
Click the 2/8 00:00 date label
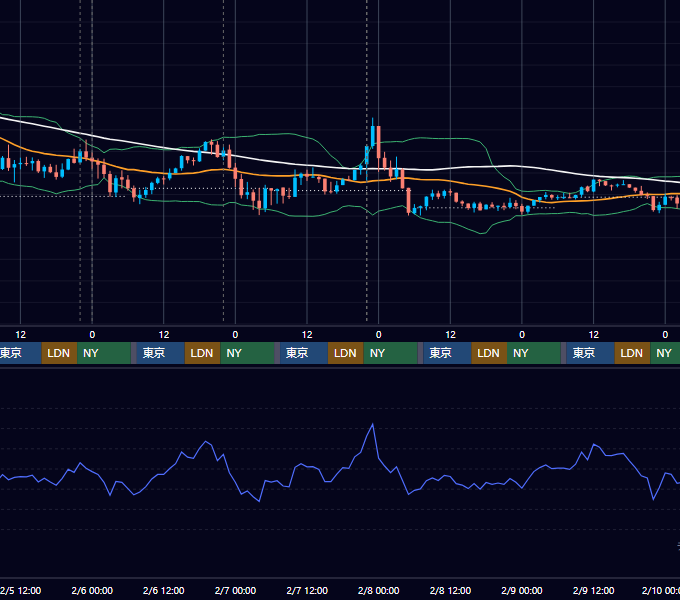click(379, 590)
